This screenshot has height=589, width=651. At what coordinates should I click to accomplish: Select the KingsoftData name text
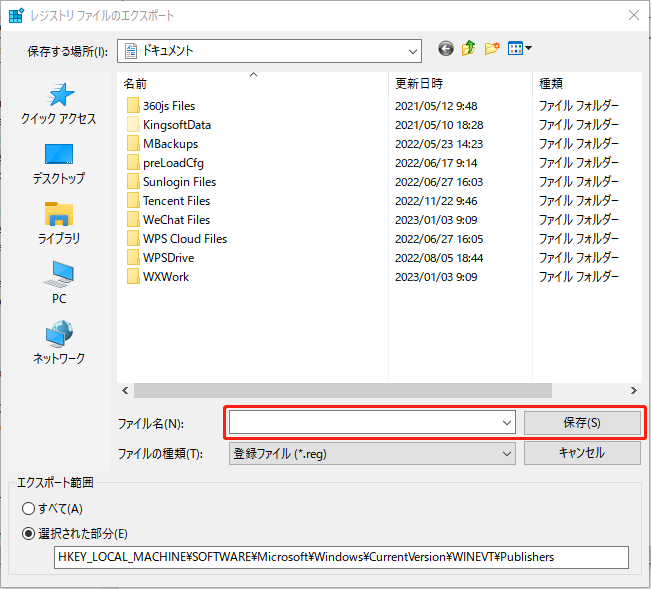coord(177,125)
